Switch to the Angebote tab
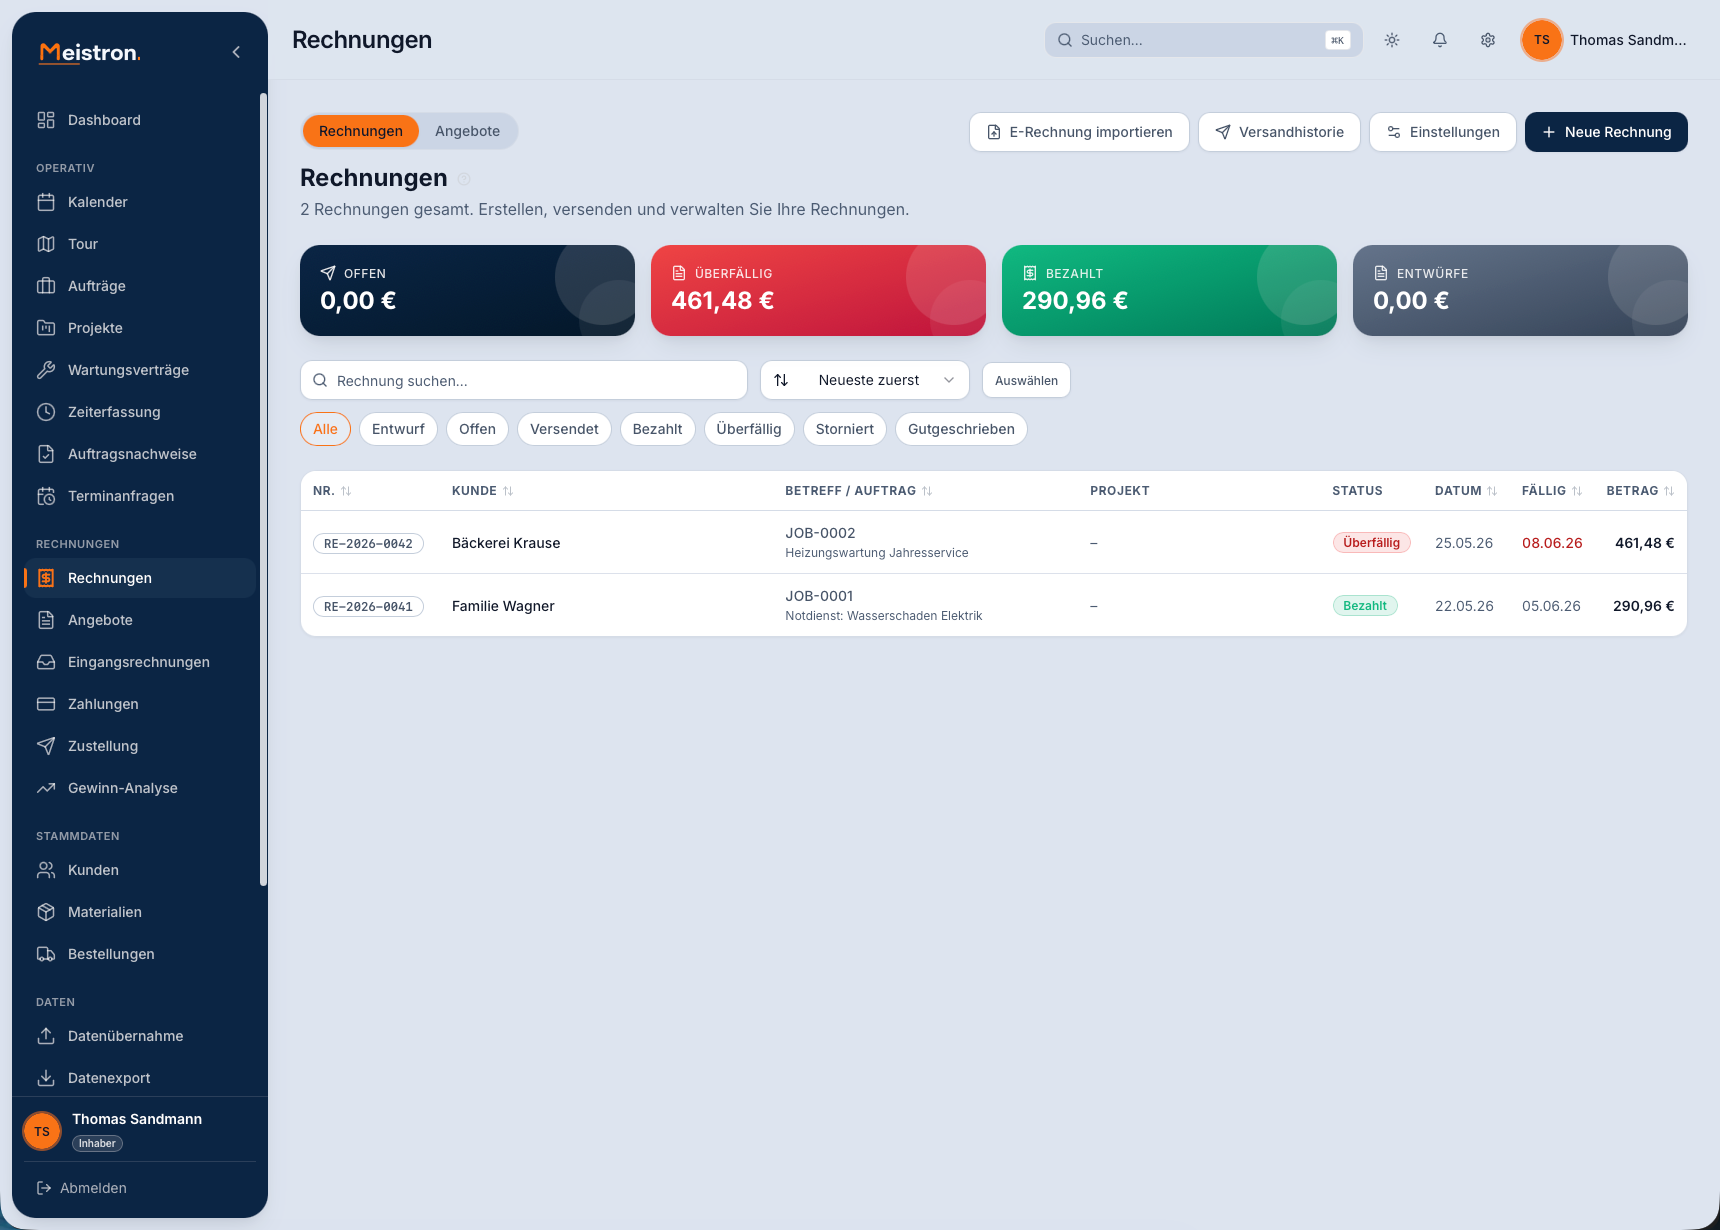 (x=467, y=131)
